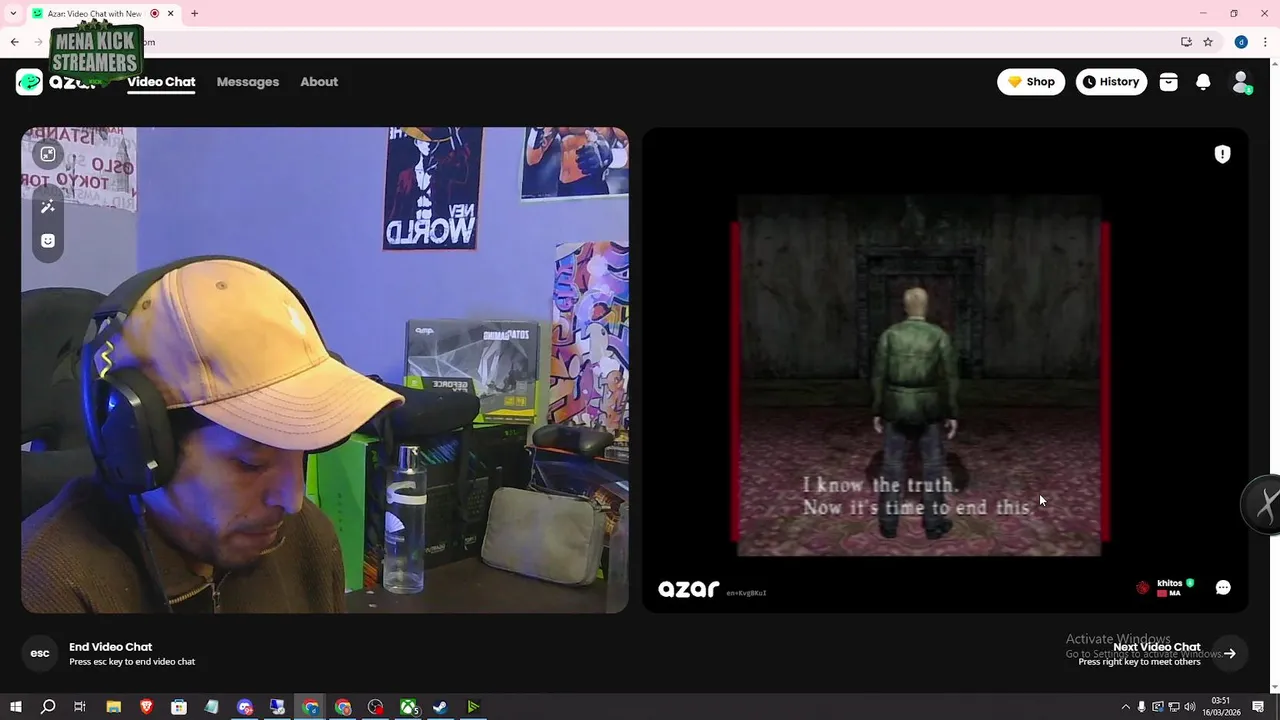Open the History button

1111,82
